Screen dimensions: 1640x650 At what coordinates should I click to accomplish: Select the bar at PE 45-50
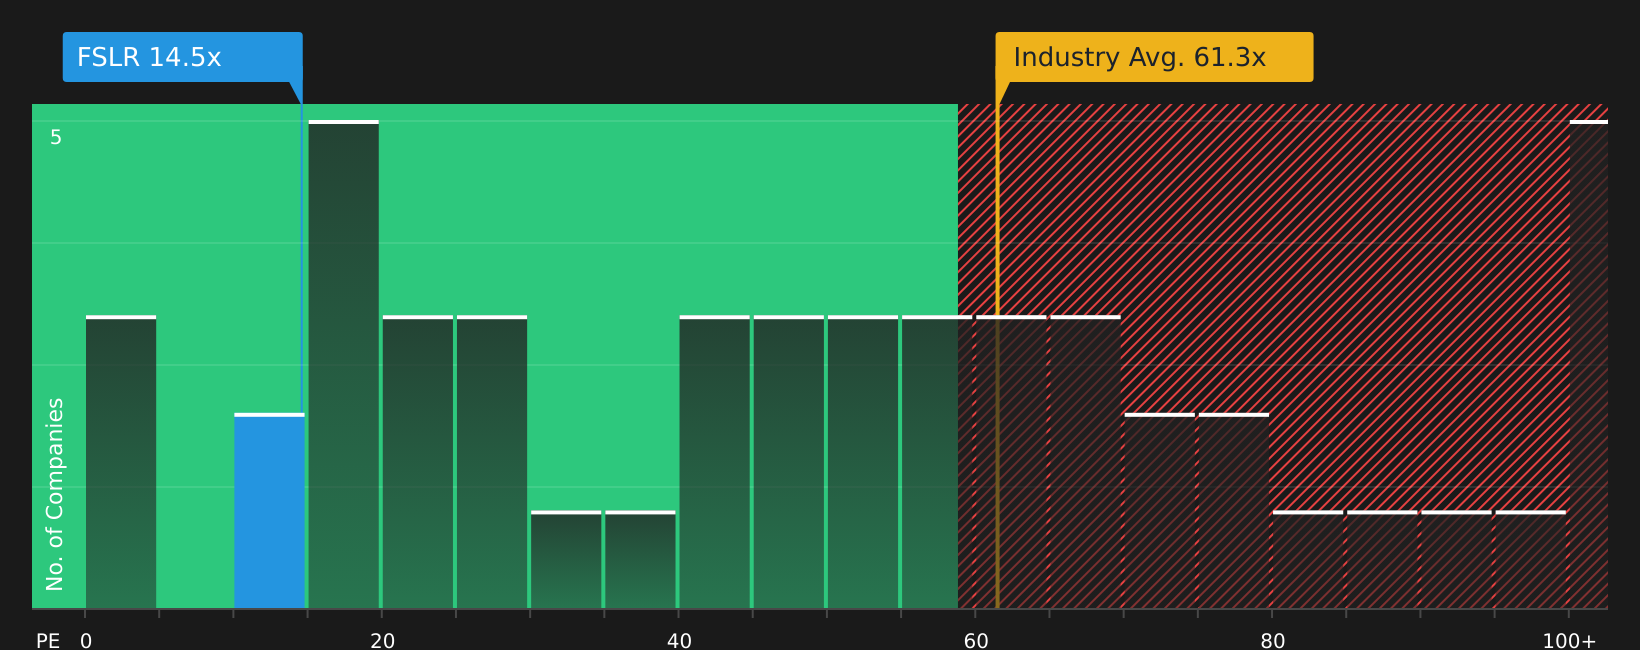789,462
